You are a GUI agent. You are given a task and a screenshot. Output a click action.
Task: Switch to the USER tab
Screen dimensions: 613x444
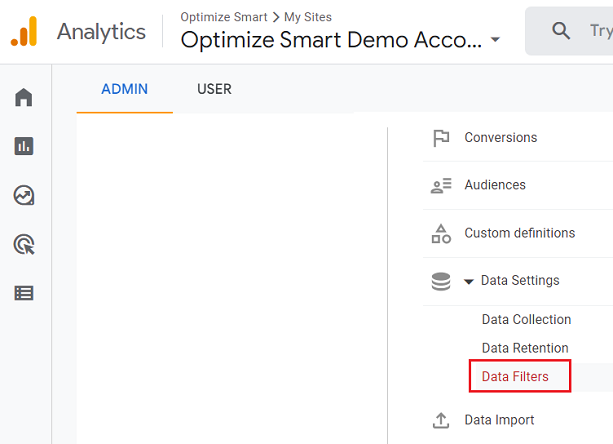tap(214, 89)
